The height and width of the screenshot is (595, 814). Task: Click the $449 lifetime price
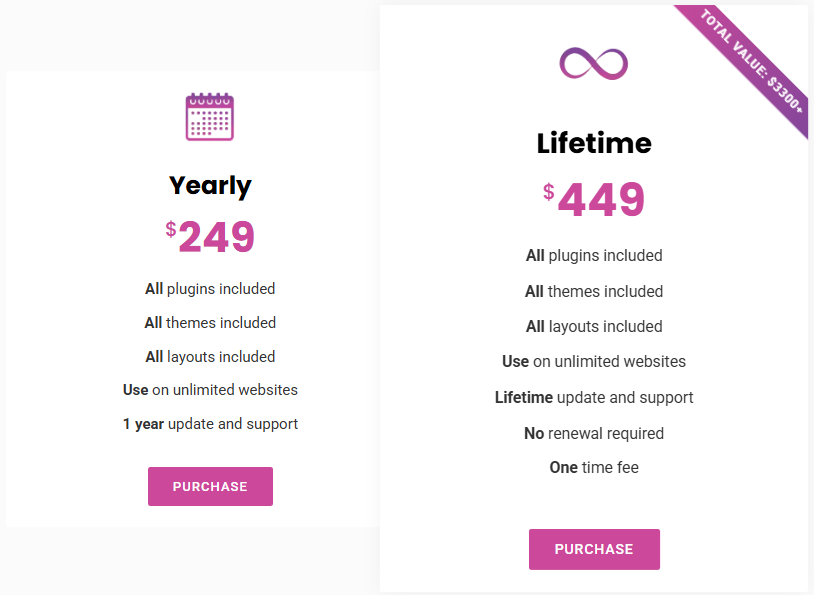594,199
